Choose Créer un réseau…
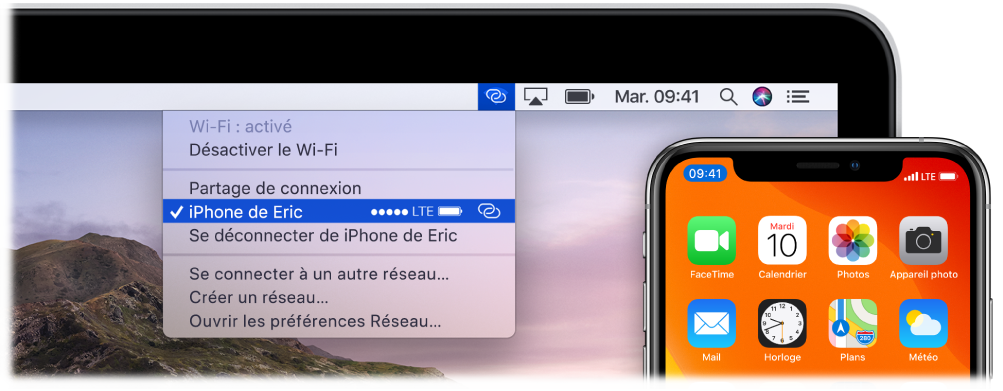Screen dimensions: 1003x391 pyautogui.click(x=339, y=298)
